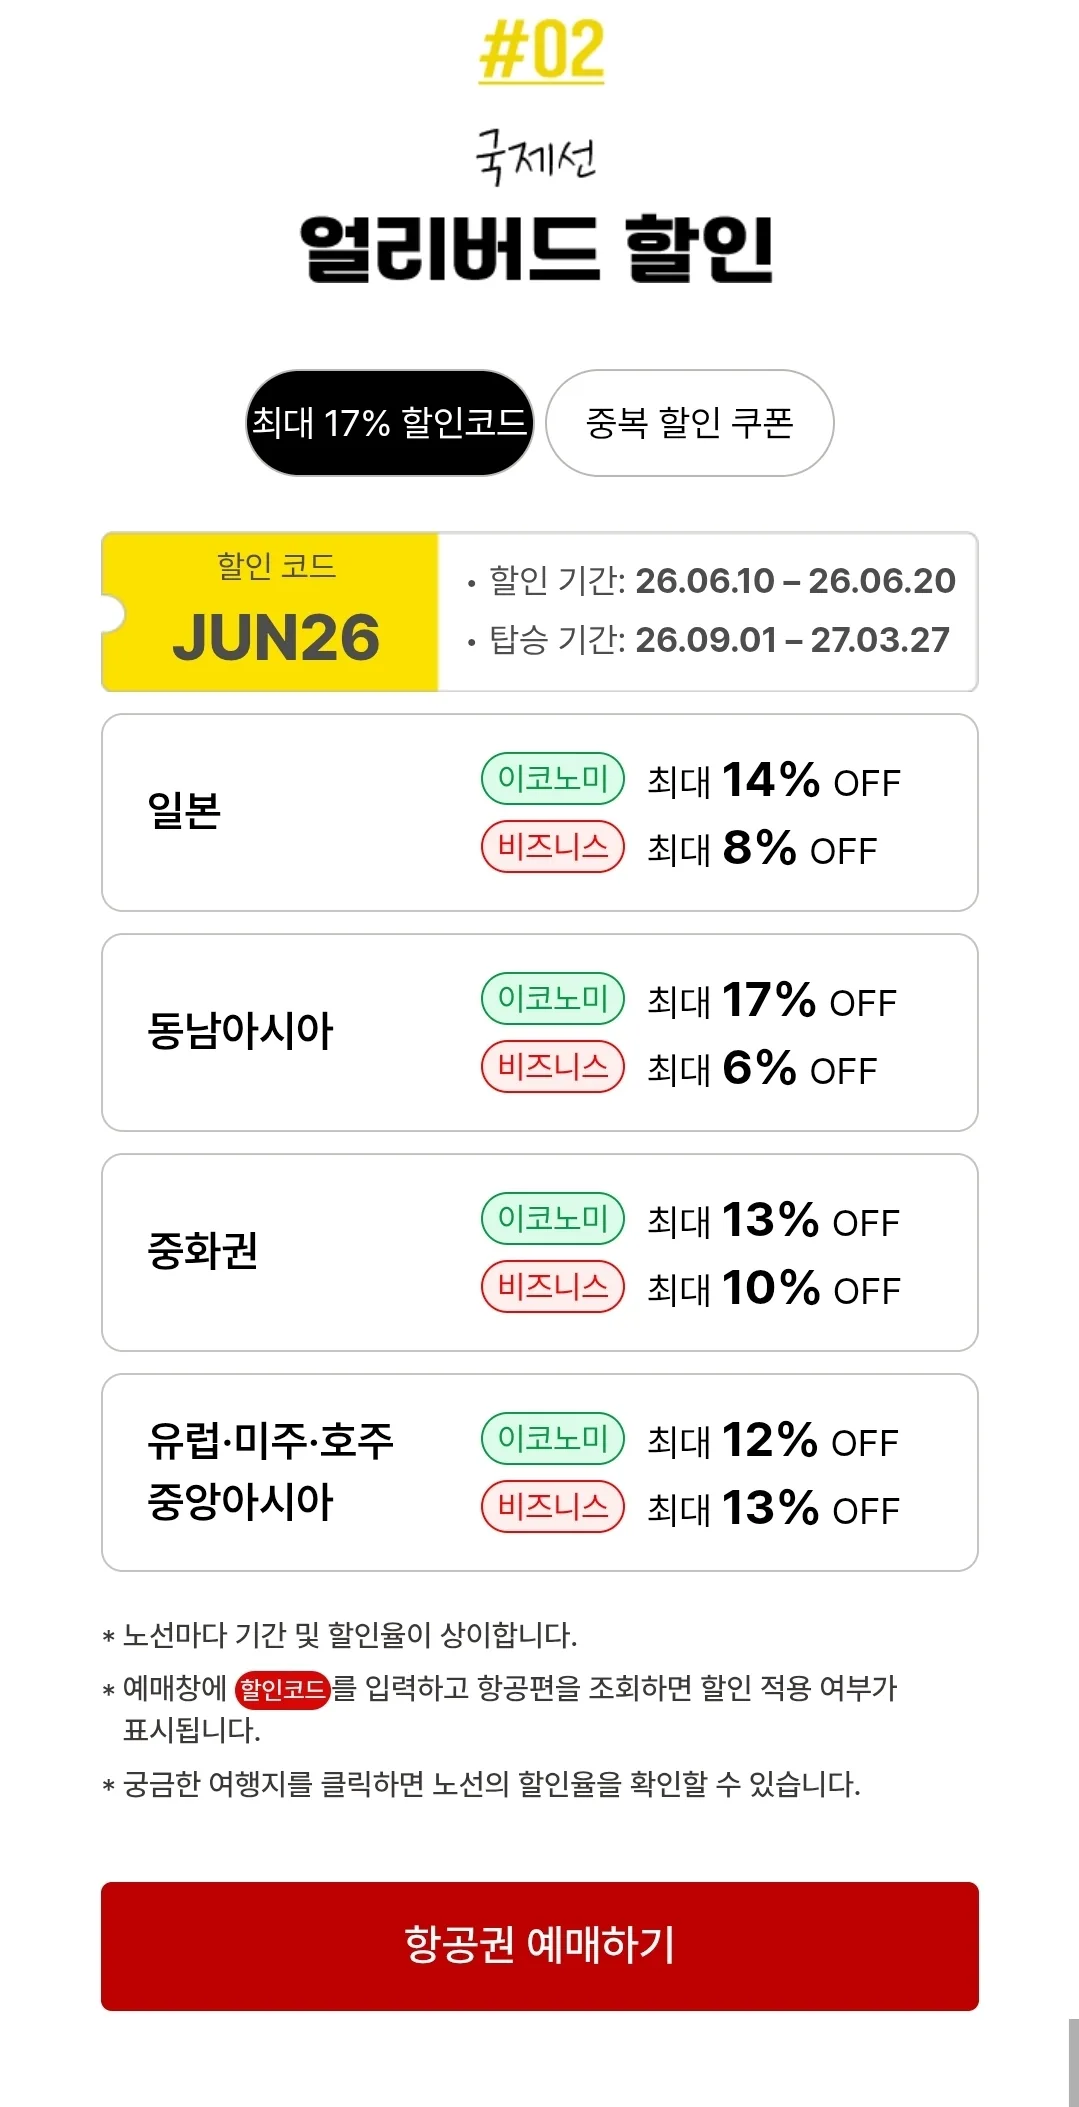Open the 일본 route discount card
This screenshot has width=1079, height=2107.
point(540,812)
